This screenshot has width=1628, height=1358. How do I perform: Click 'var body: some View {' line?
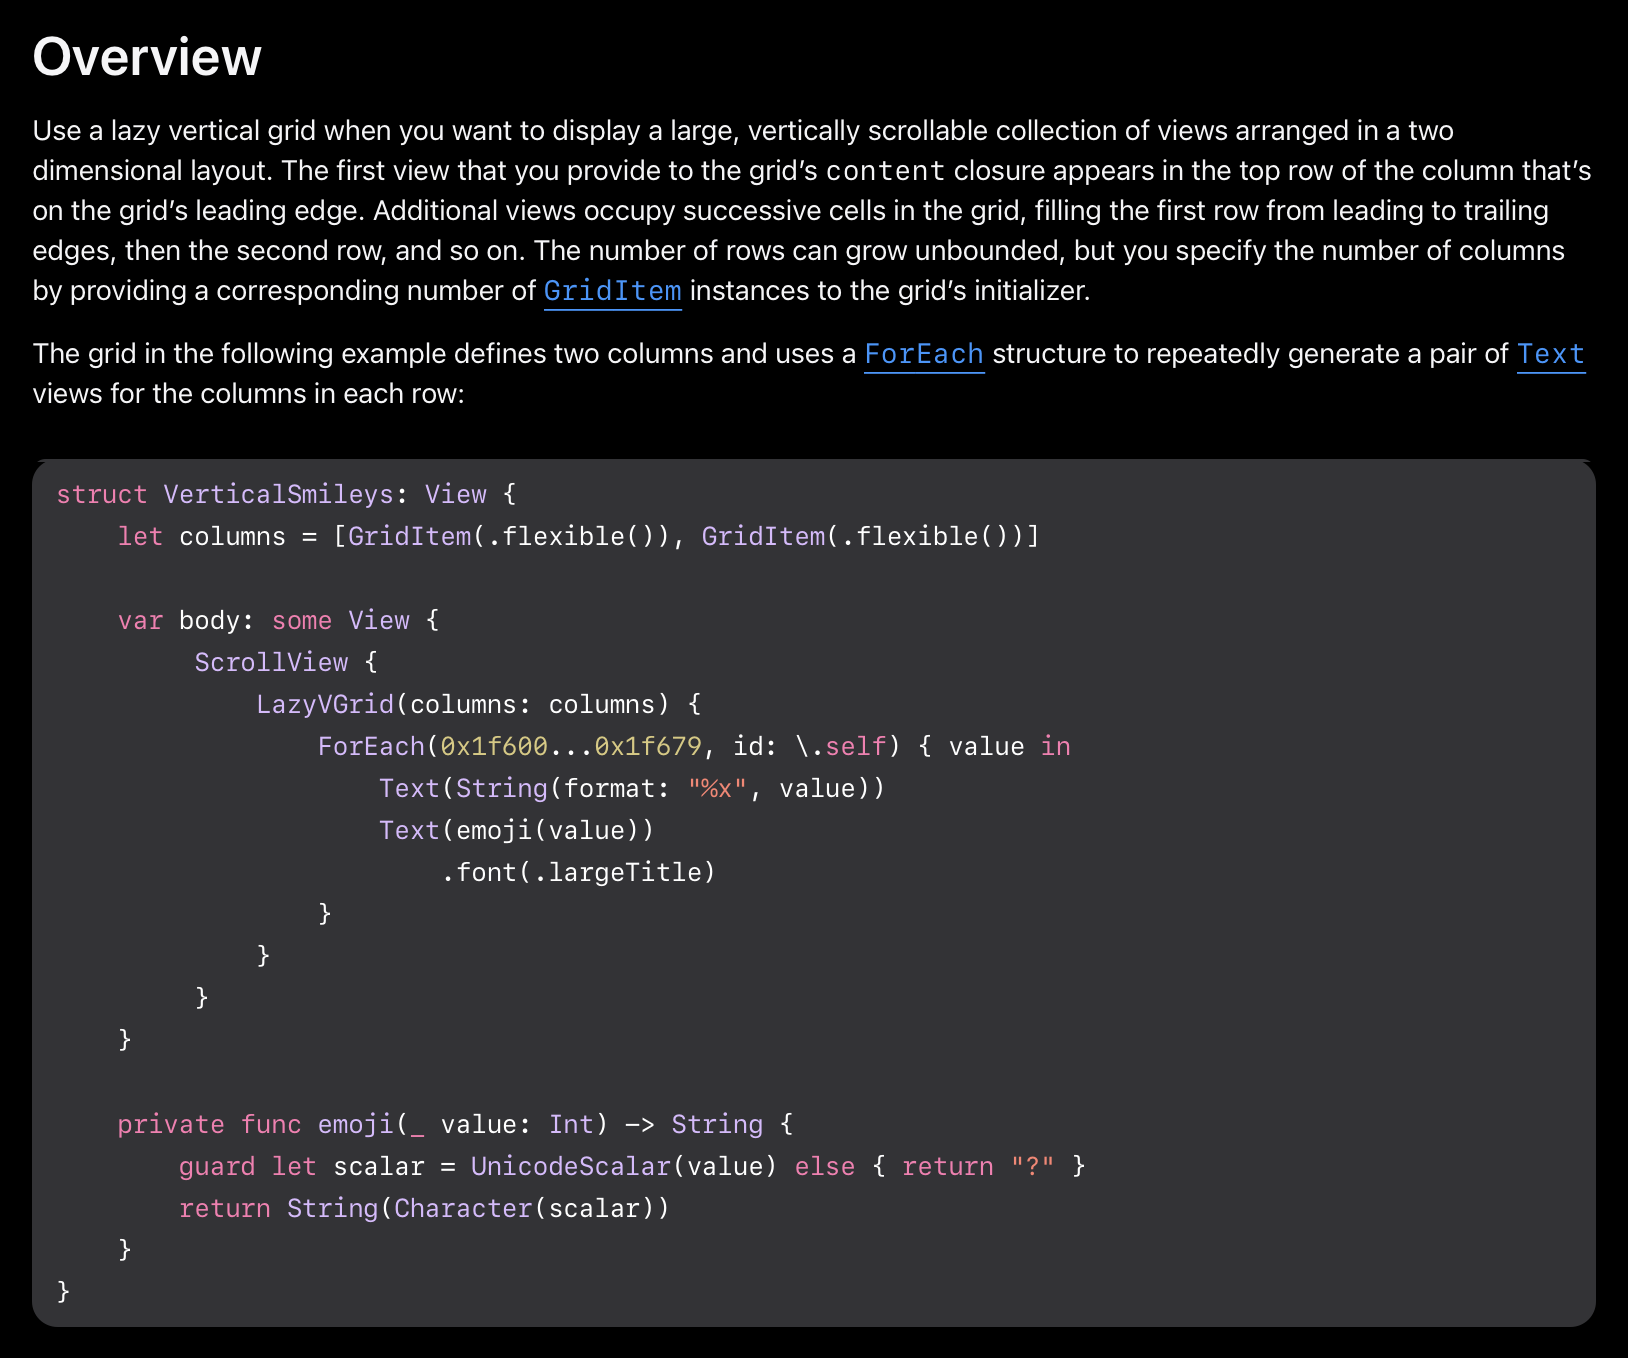(x=279, y=620)
